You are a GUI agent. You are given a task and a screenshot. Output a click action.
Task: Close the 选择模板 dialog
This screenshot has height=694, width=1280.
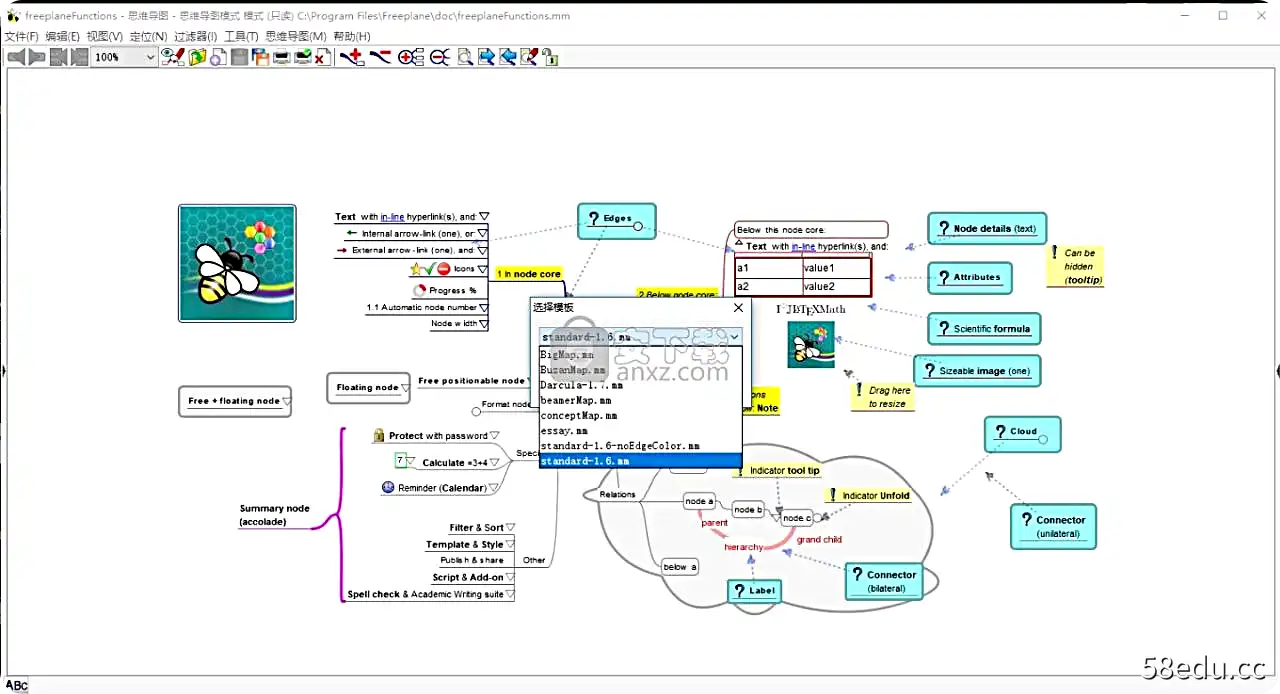click(x=738, y=308)
